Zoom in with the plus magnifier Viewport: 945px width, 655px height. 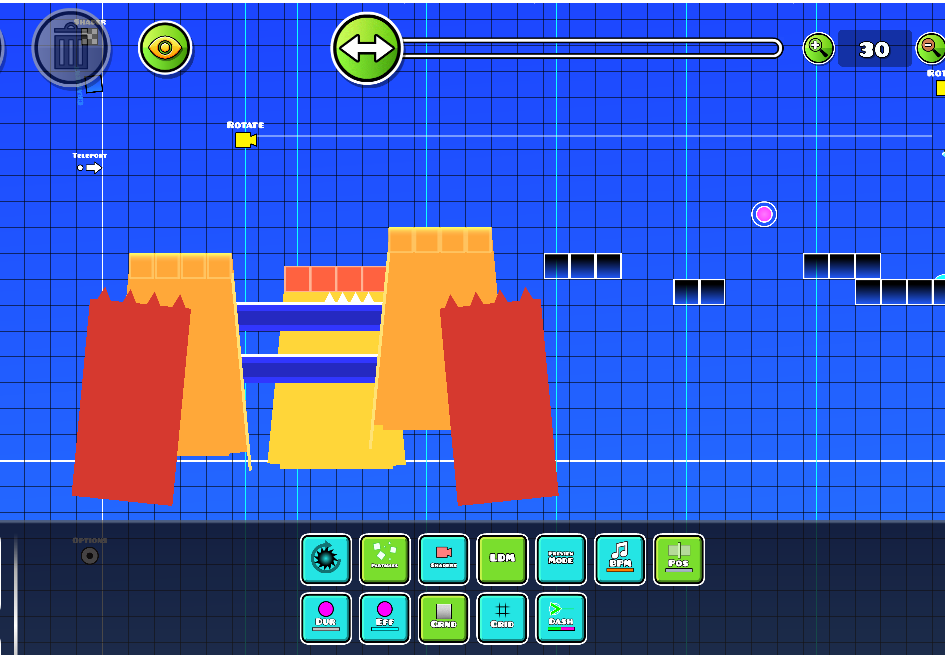818,48
